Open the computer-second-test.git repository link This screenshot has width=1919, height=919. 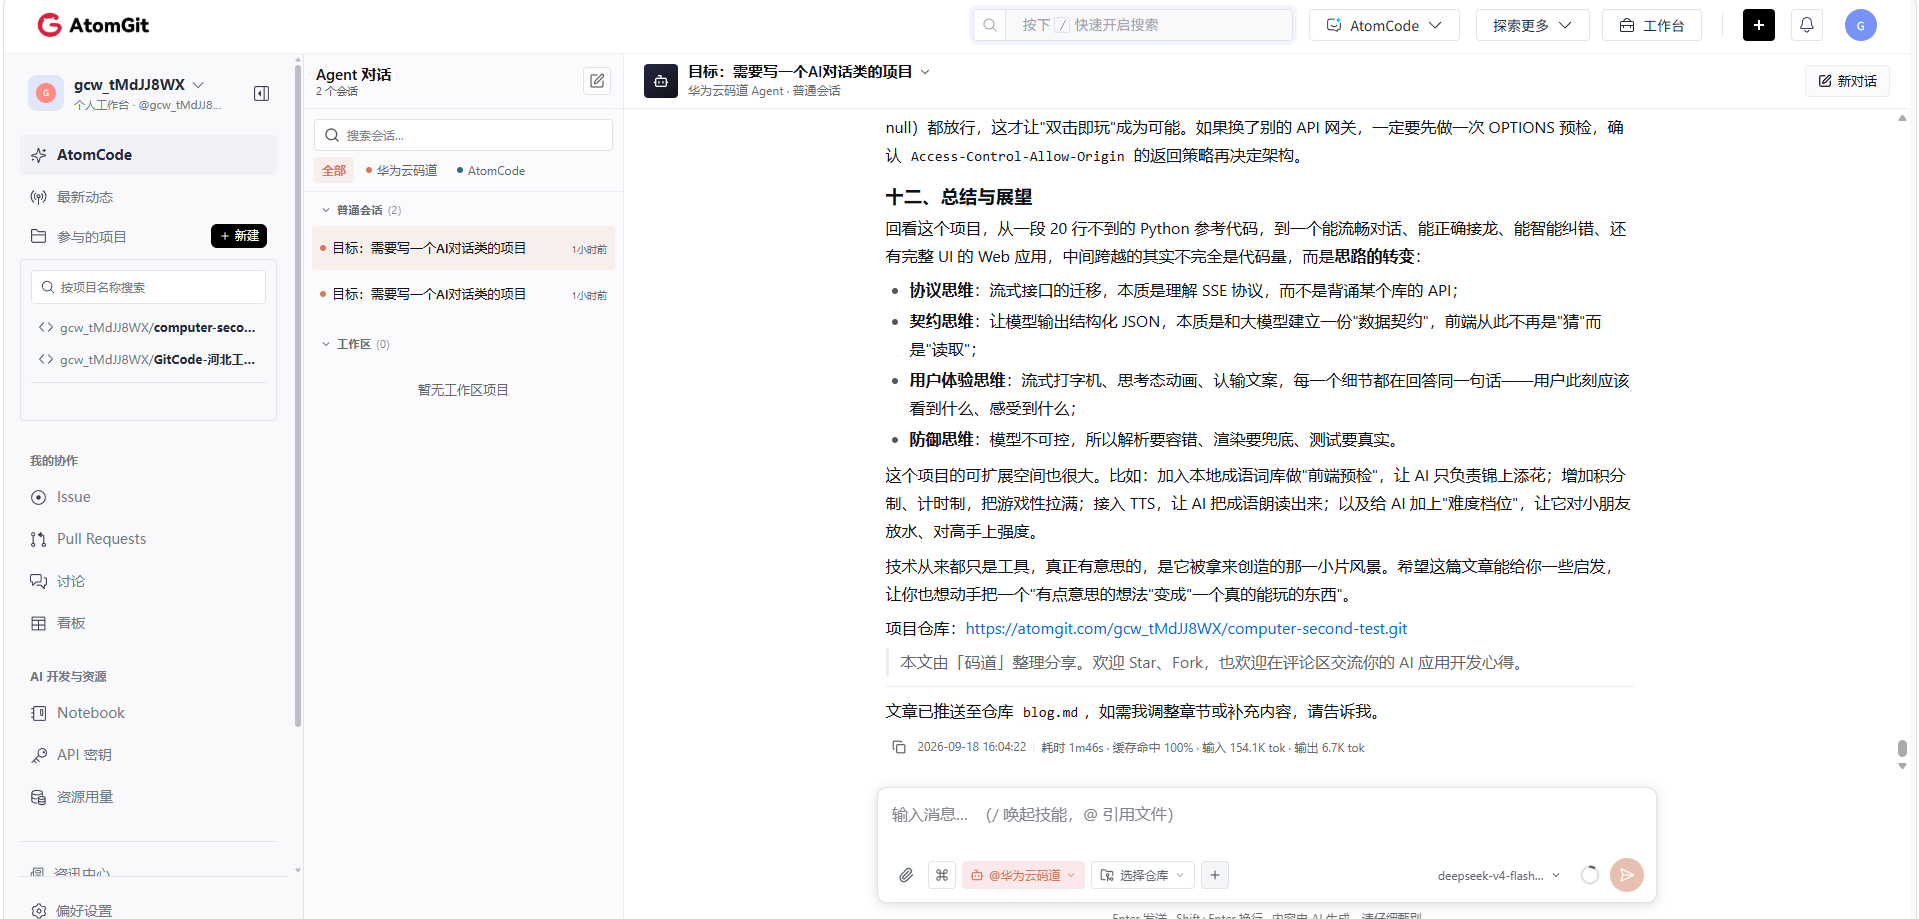click(x=1186, y=629)
